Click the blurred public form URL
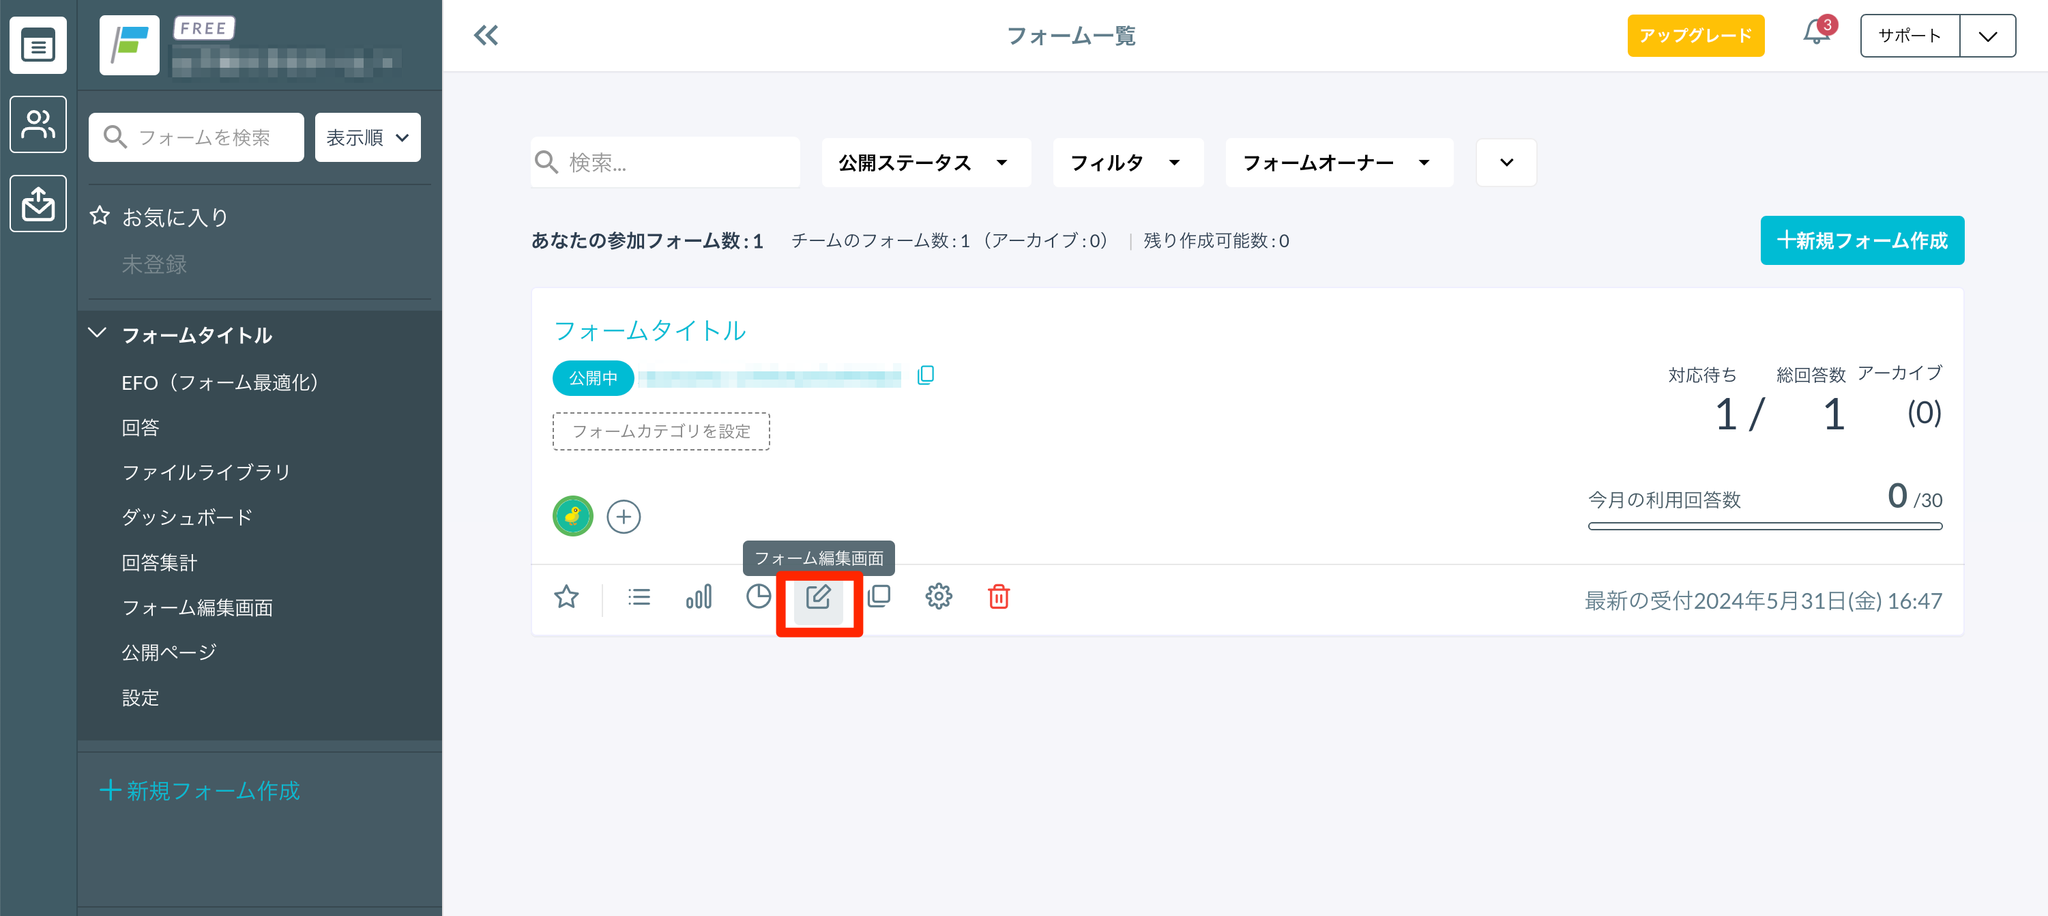Viewport: 2048px width, 916px height. (771, 378)
